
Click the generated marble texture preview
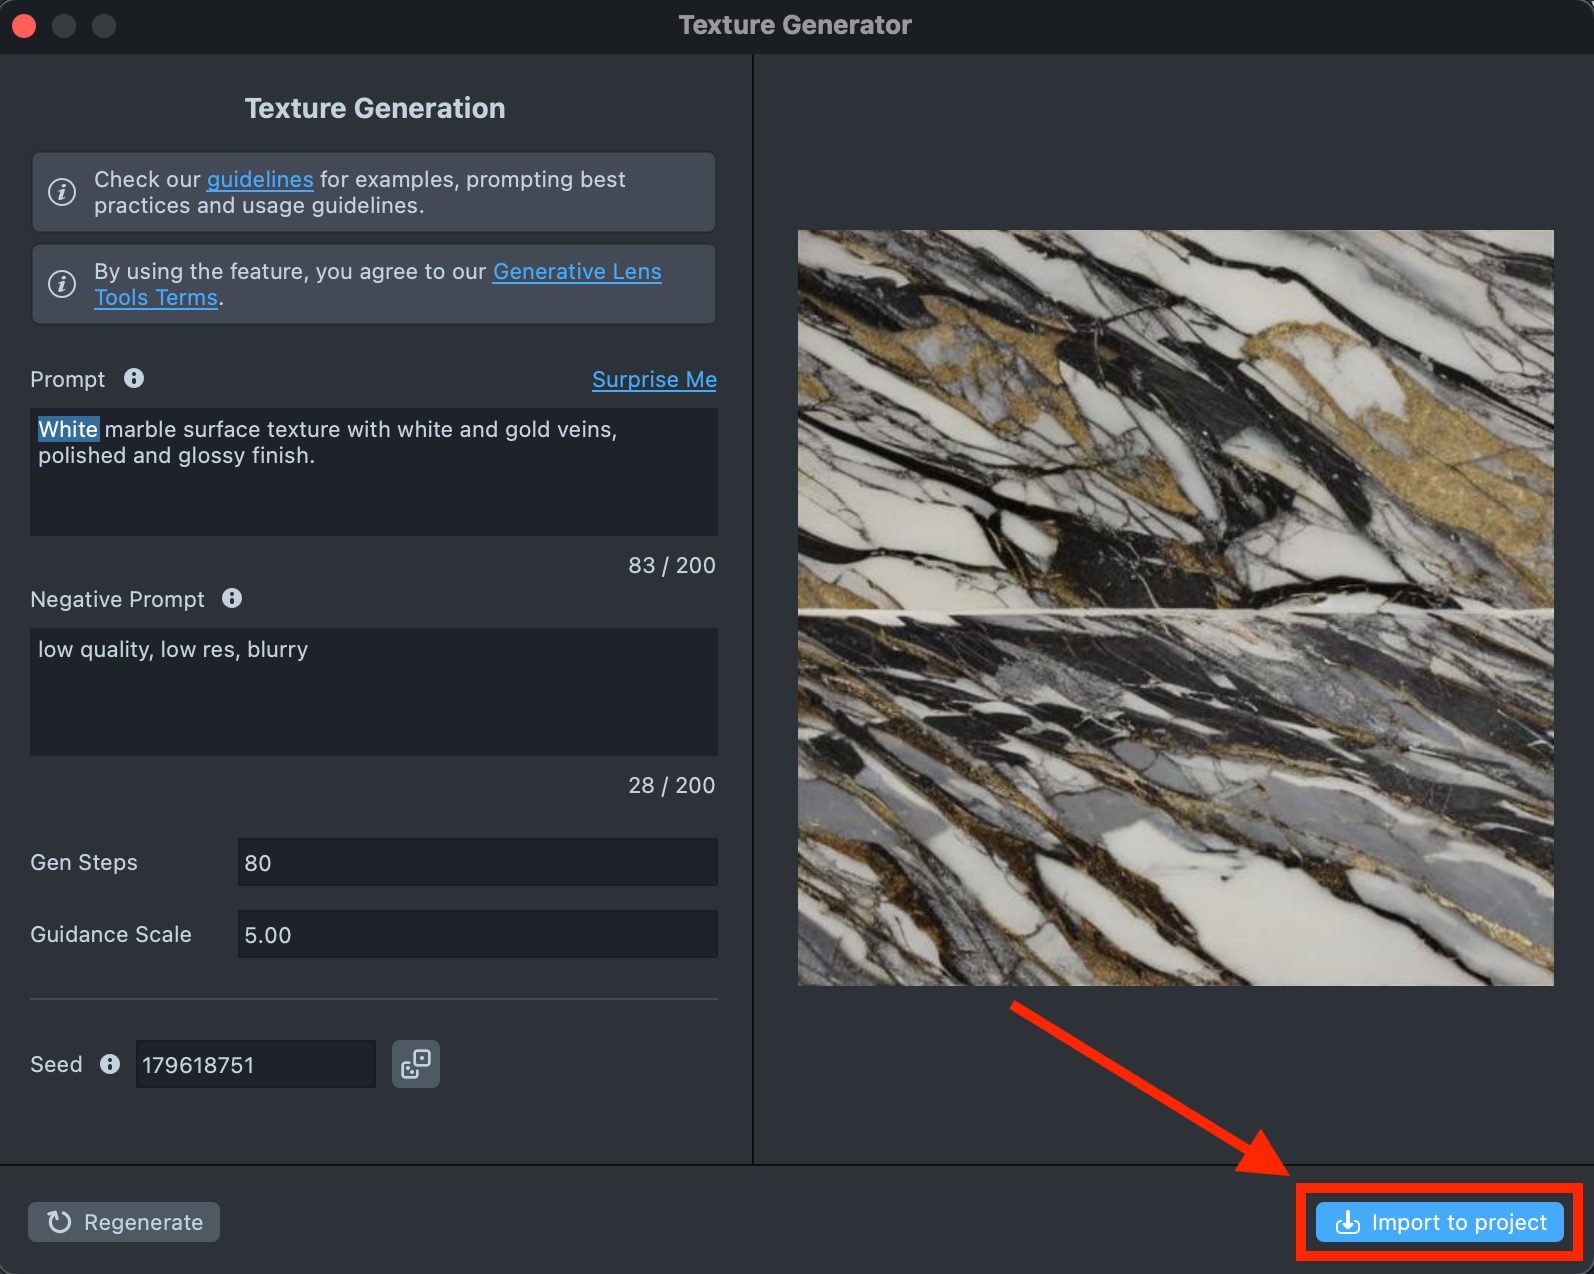(1175, 608)
